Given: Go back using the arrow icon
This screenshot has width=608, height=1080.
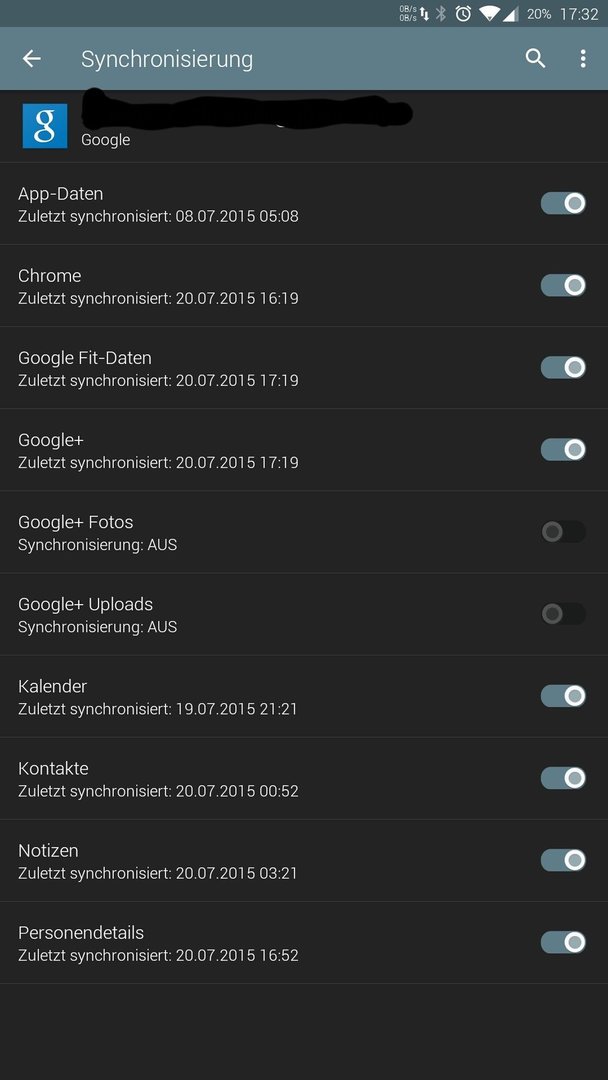Looking at the screenshot, I should [32, 59].
